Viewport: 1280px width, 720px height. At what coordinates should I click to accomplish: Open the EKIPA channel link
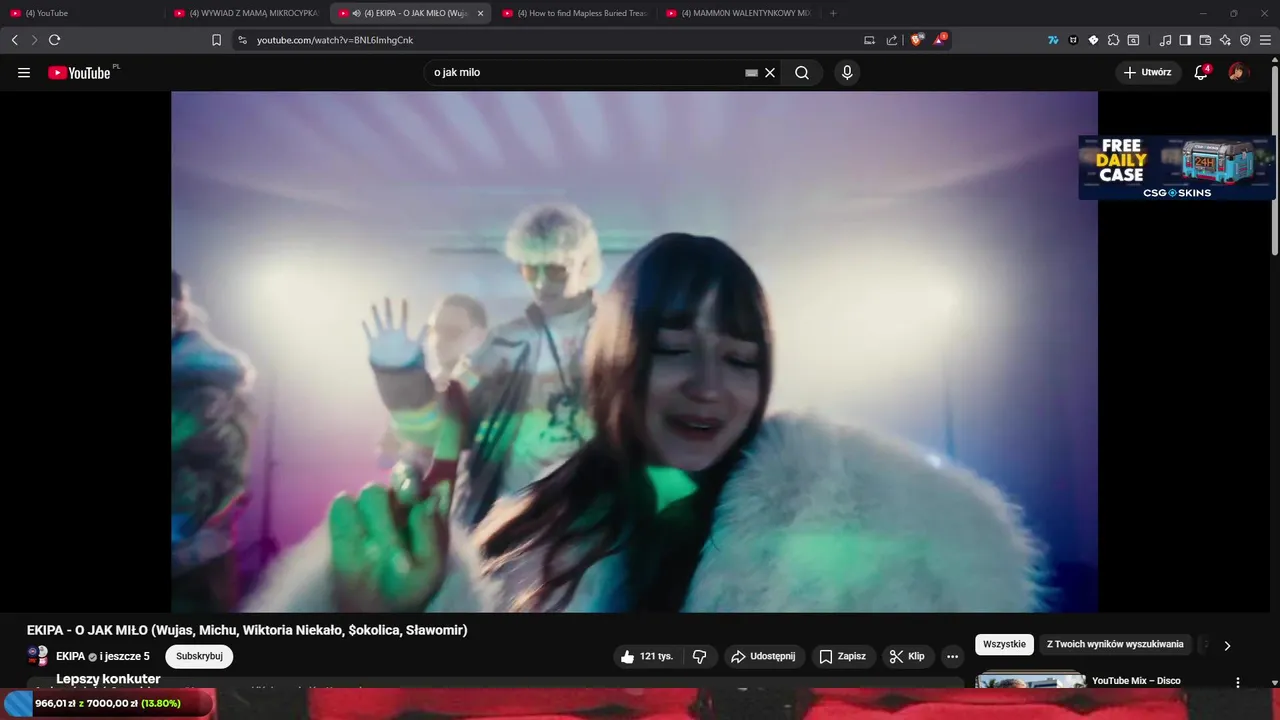click(70, 656)
